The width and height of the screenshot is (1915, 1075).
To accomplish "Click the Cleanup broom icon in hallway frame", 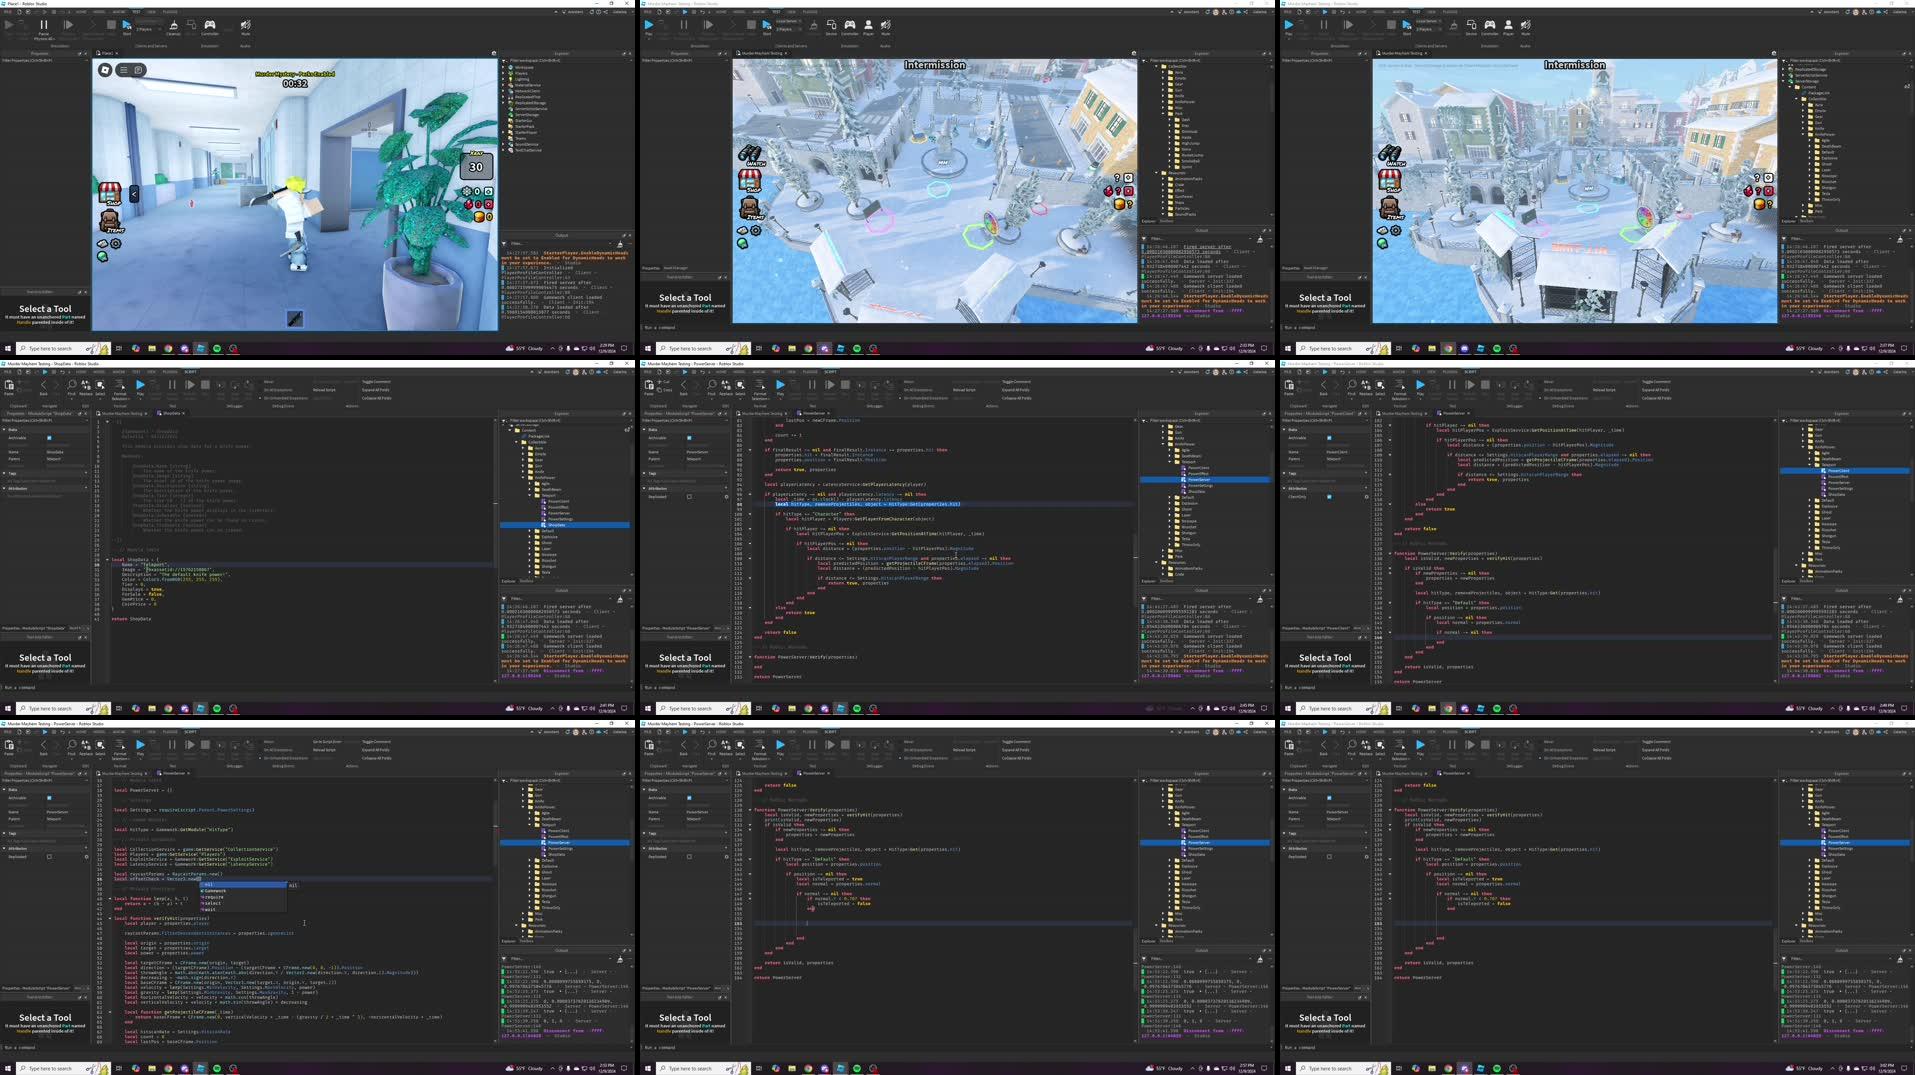I will tap(173, 25).
